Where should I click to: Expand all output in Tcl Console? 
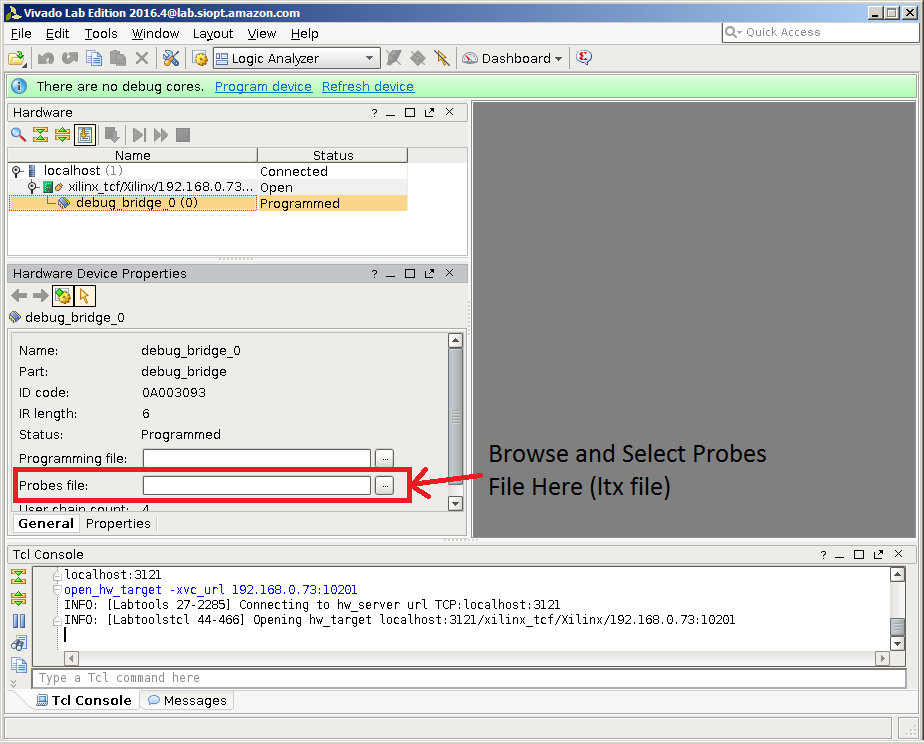[x=19, y=598]
